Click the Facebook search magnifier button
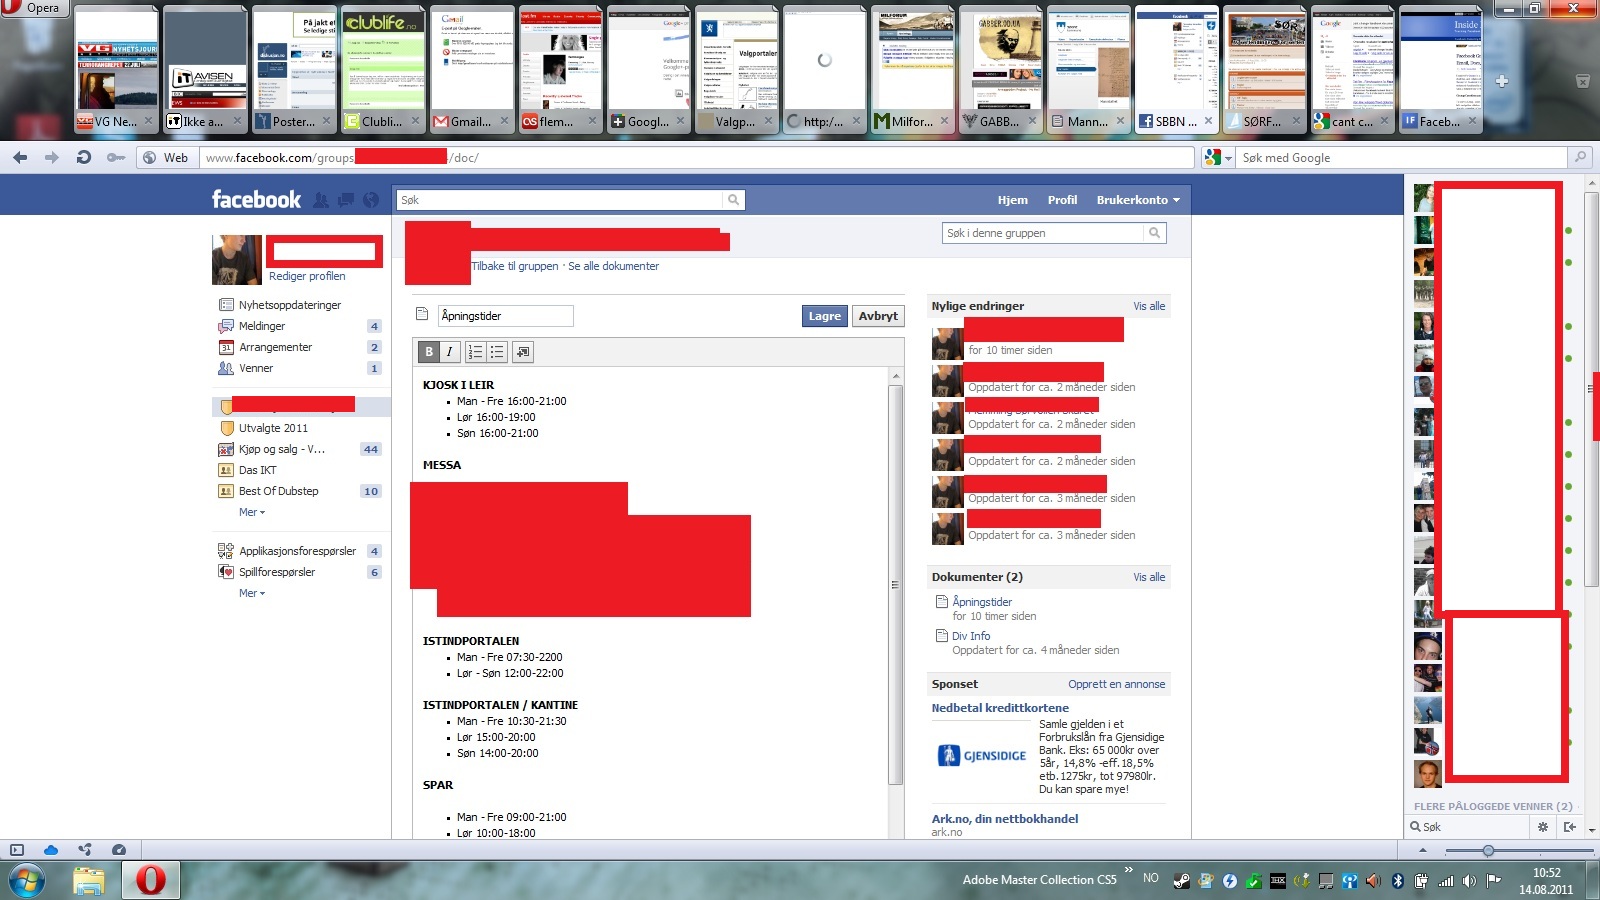The width and height of the screenshot is (1600, 900). [x=734, y=200]
